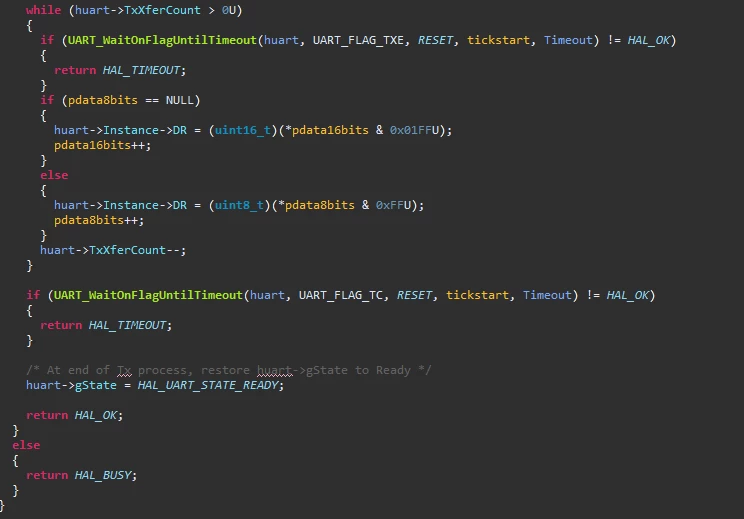Click the 'while' keyword in the loop header
This screenshot has width=744, height=519.
pos(43,10)
